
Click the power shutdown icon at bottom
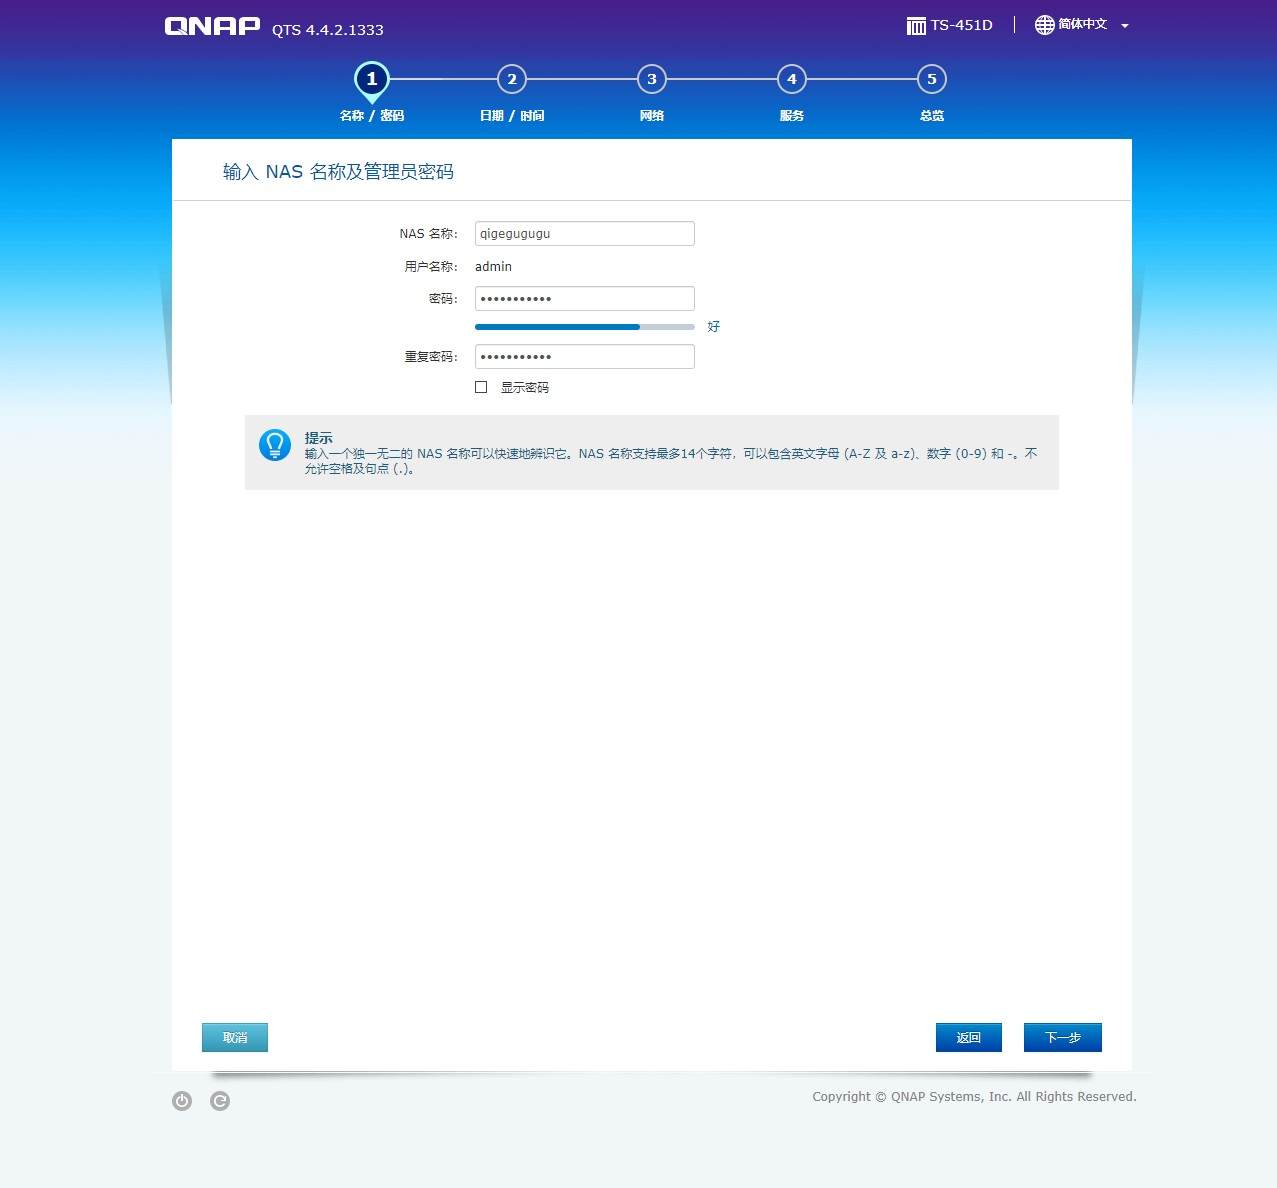[182, 1101]
